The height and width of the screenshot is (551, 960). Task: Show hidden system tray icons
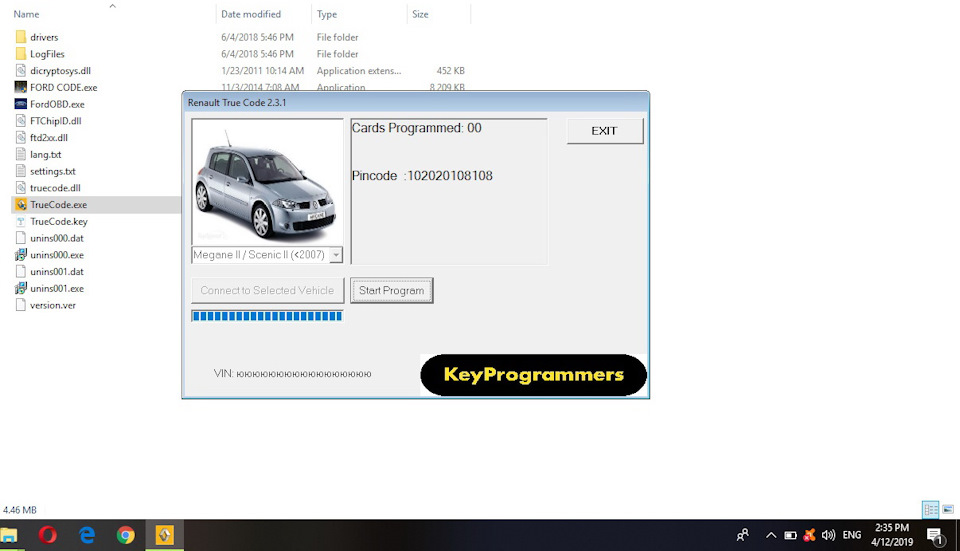pos(771,535)
